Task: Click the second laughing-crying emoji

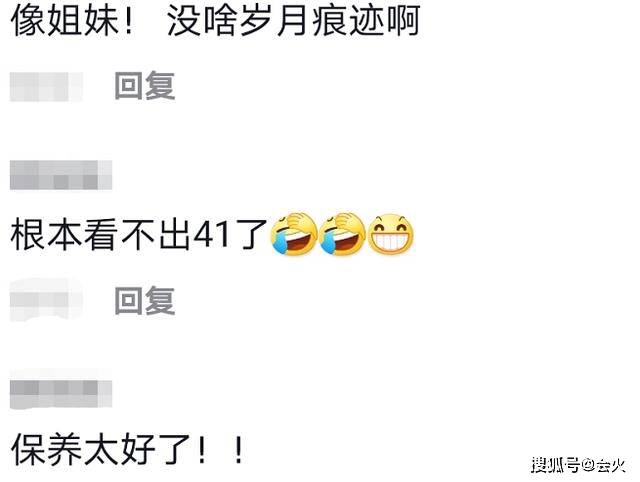Action: (x=342, y=235)
